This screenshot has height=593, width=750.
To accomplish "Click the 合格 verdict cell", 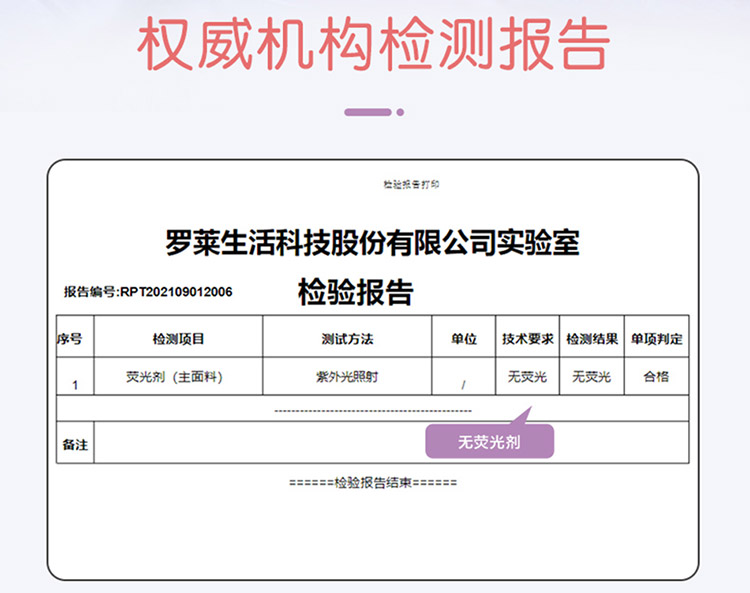I will tap(656, 377).
